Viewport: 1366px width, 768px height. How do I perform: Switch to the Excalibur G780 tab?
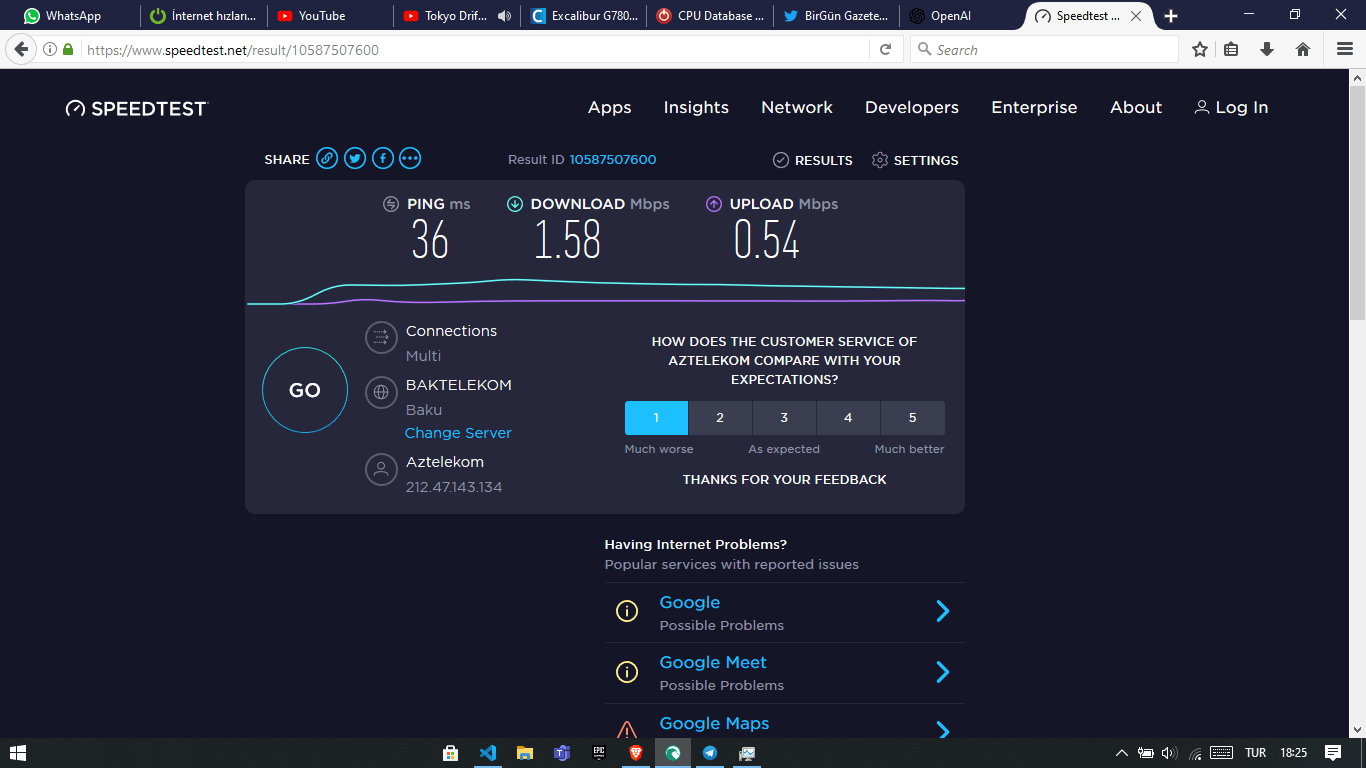click(x=584, y=16)
